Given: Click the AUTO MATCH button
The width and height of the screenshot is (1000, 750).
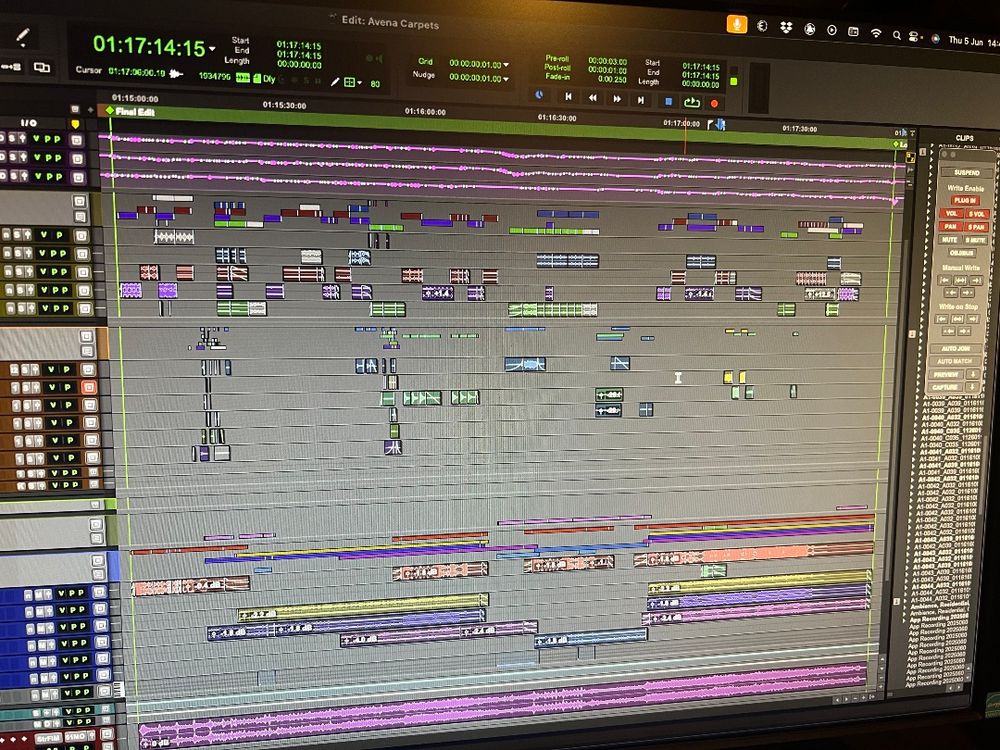Looking at the screenshot, I should point(954,361).
